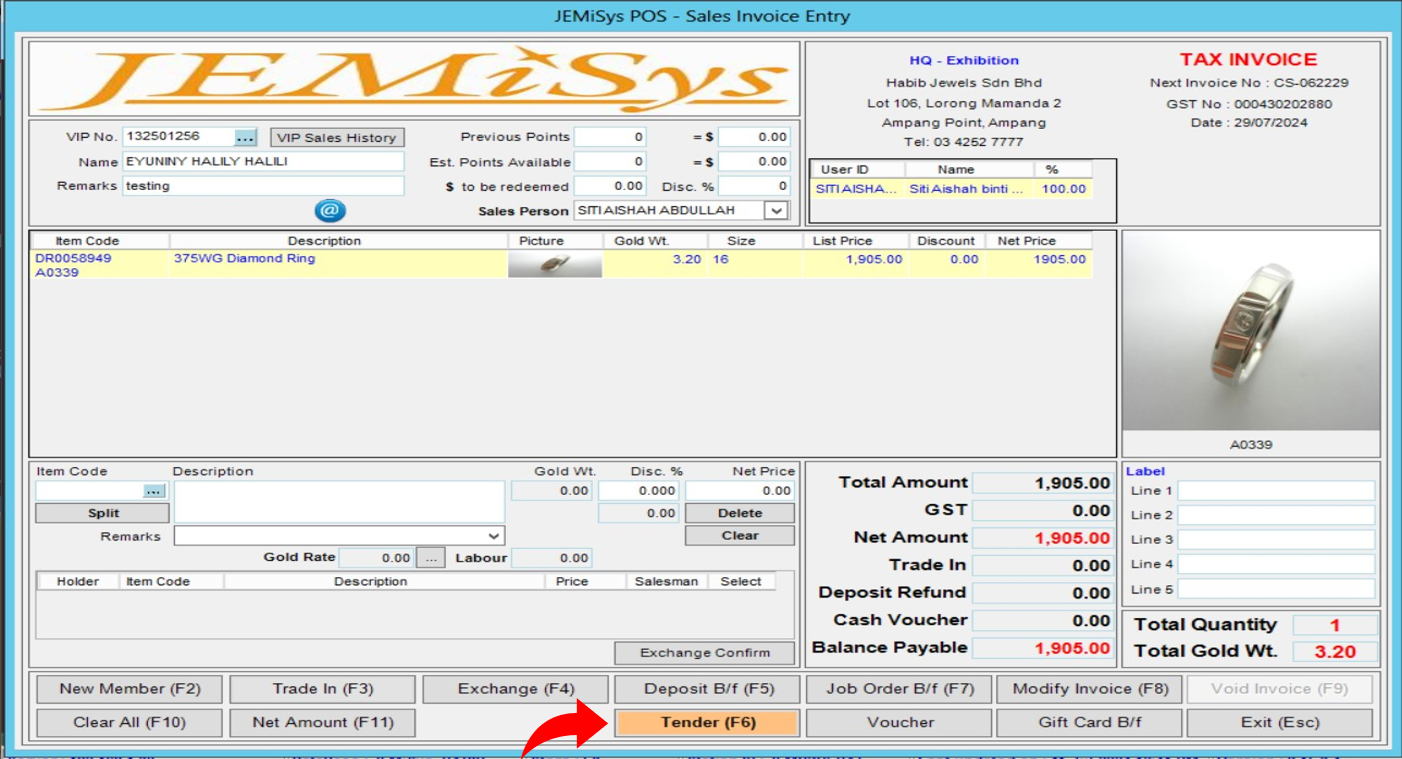1402x759 pixels.
Task: Click the Disc. % field near points
Action: (x=754, y=186)
